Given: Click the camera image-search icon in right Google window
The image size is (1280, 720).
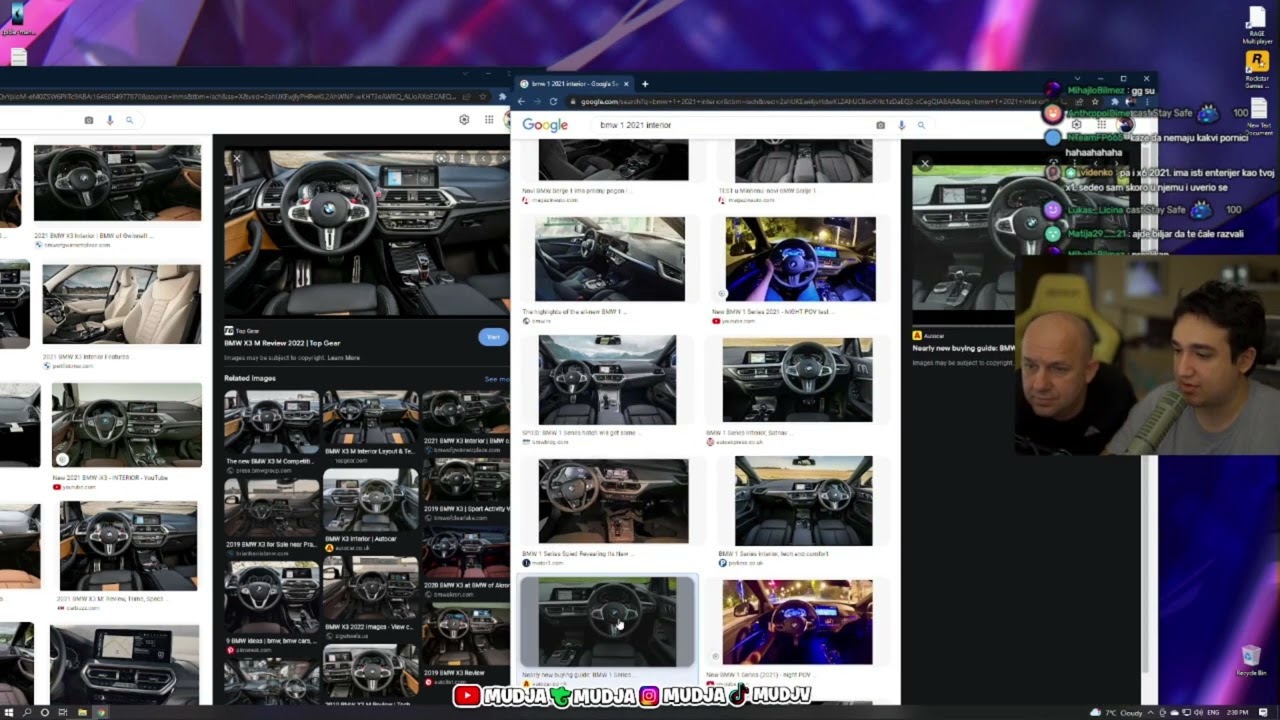Looking at the screenshot, I should click(x=880, y=125).
